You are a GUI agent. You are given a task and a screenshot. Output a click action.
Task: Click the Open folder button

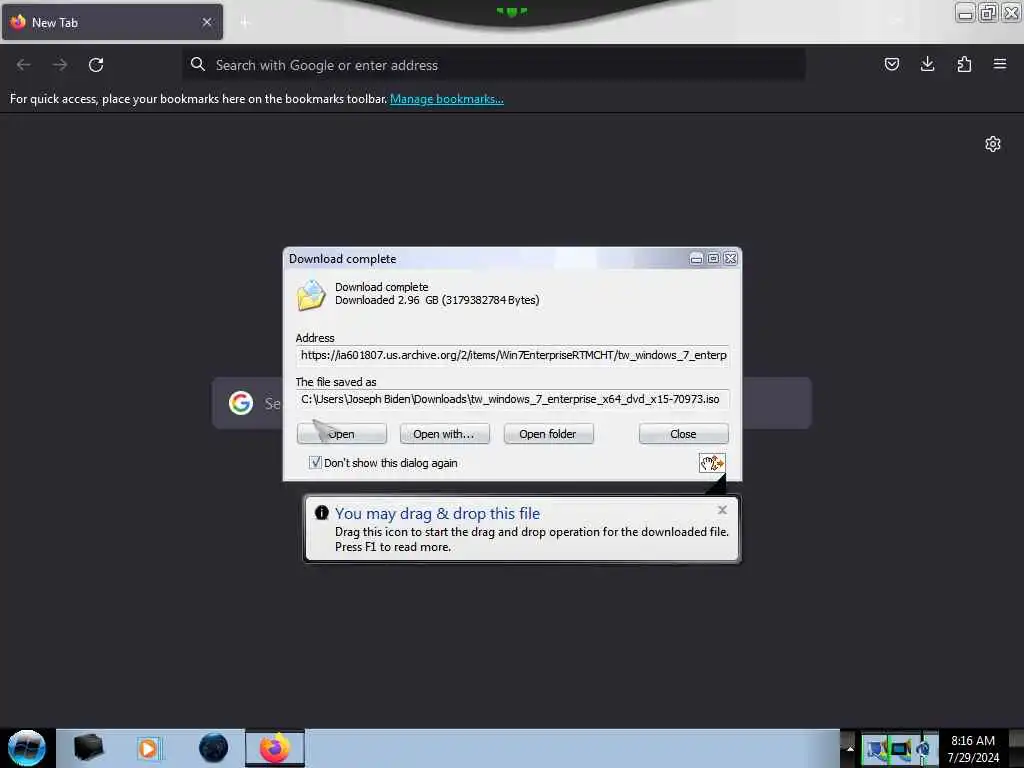point(548,434)
